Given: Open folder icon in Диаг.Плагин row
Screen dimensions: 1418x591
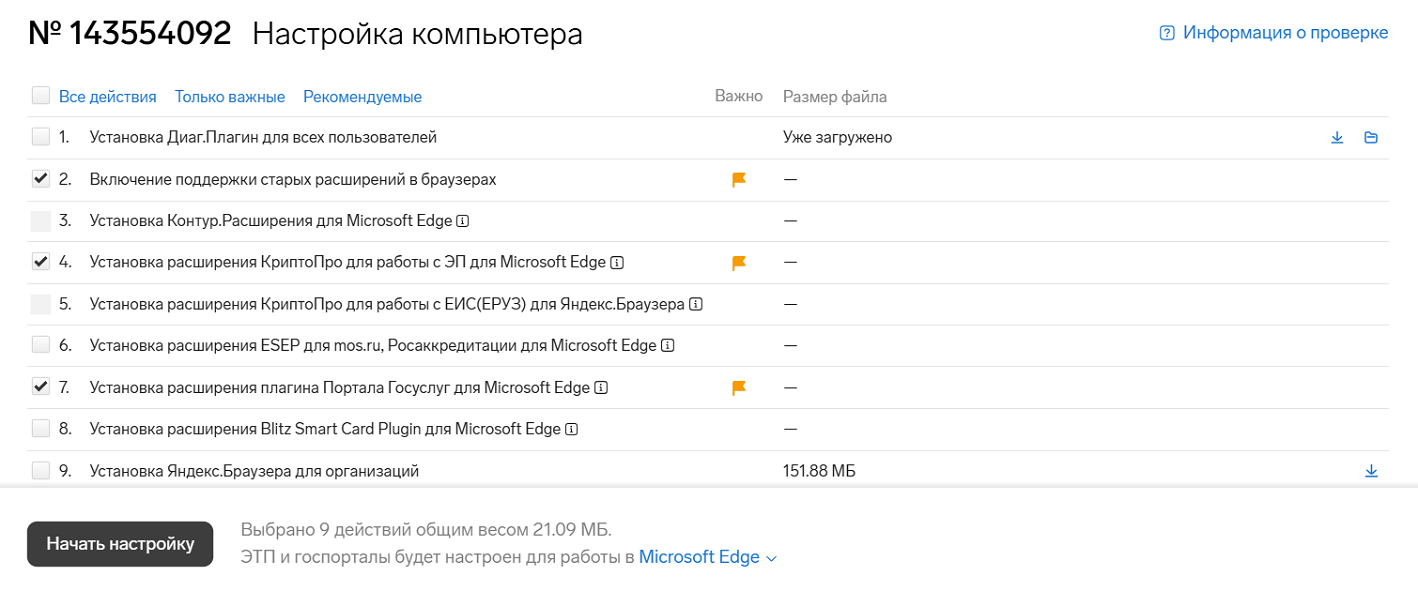Looking at the screenshot, I should pos(1371,138).
